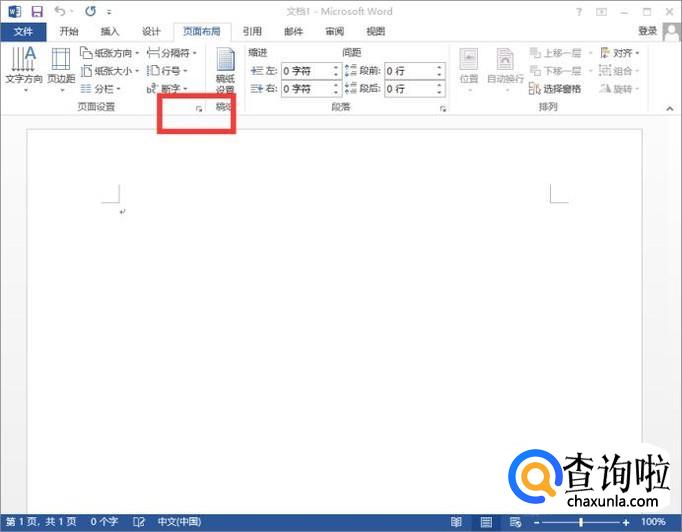Screen dimensions: 682x532
Task: Expand the 纸张方向 orientation dropdown
Action: pyautogui.click(x=110, y=53)
